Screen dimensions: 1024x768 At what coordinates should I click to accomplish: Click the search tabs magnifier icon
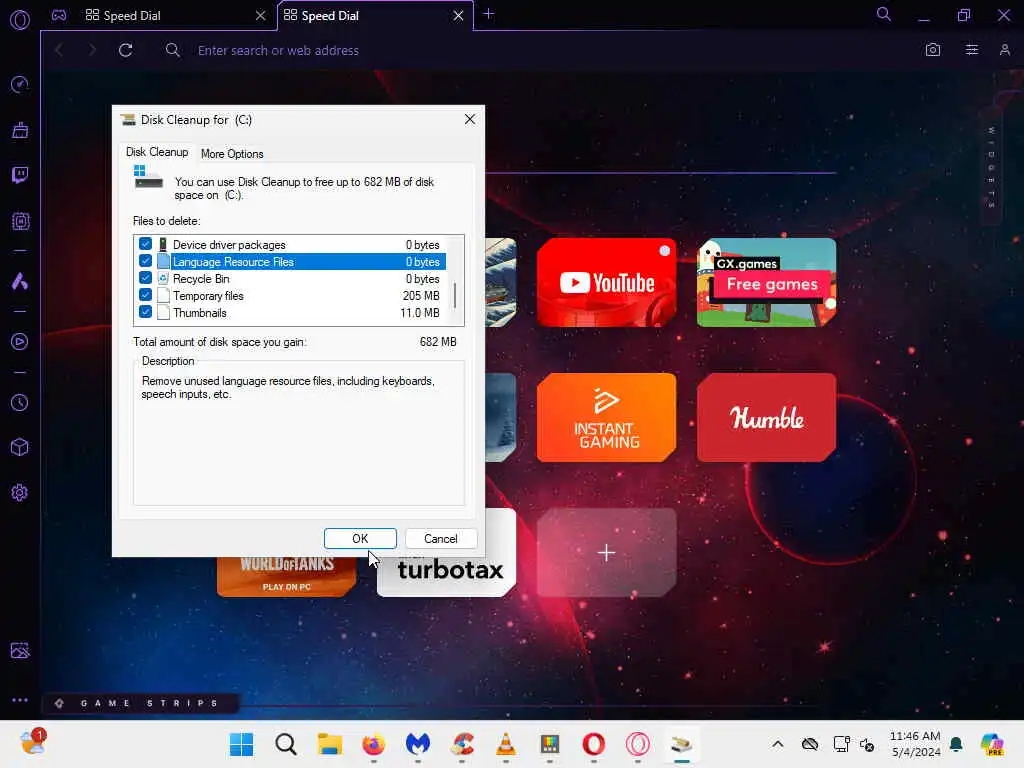[x=884, y=14]
